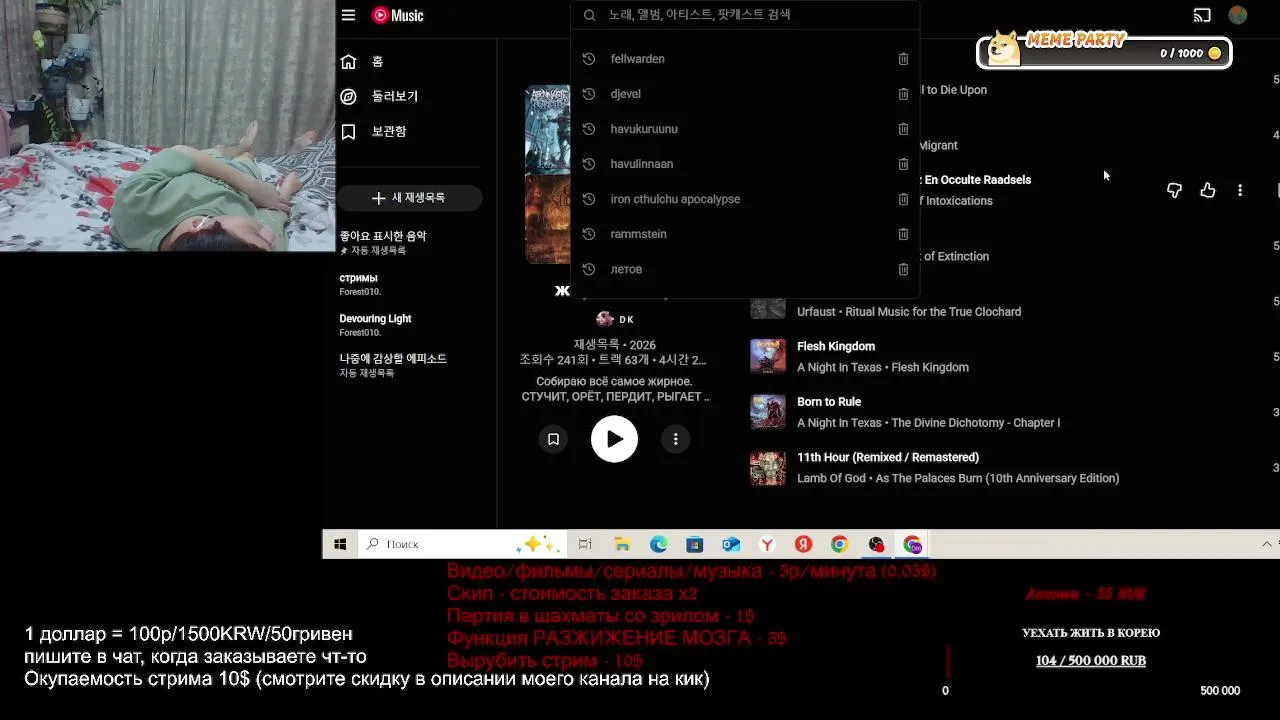Image resolution: width=1280 pixels, height=720 pixels.
Task: Open File Explorer from the taskbar
Action: [x=622, y=544]
